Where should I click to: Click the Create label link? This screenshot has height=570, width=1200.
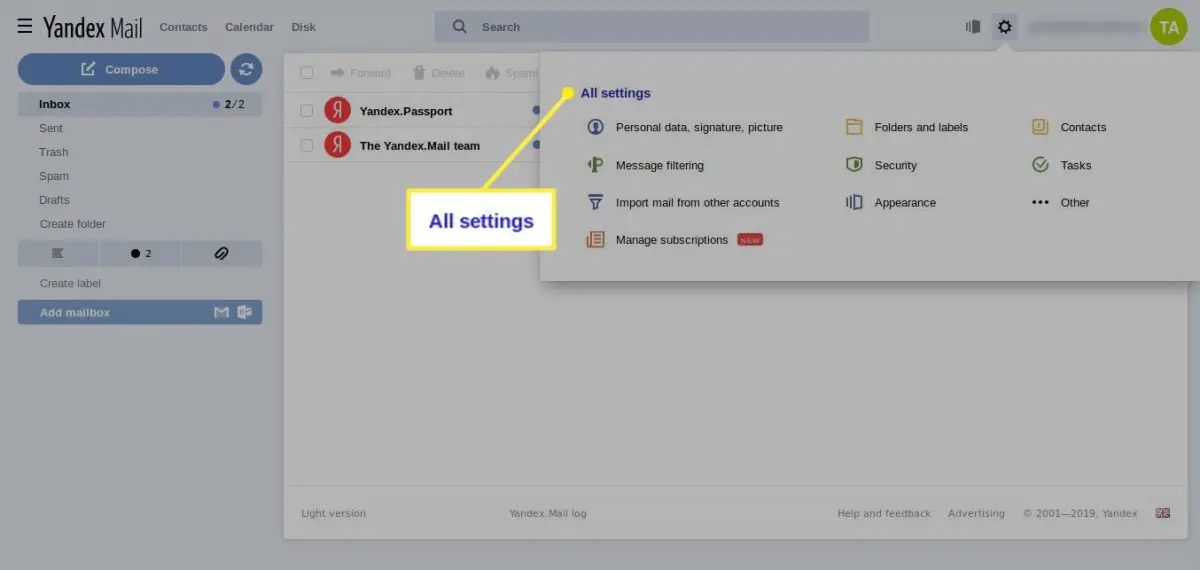point(70,283)
